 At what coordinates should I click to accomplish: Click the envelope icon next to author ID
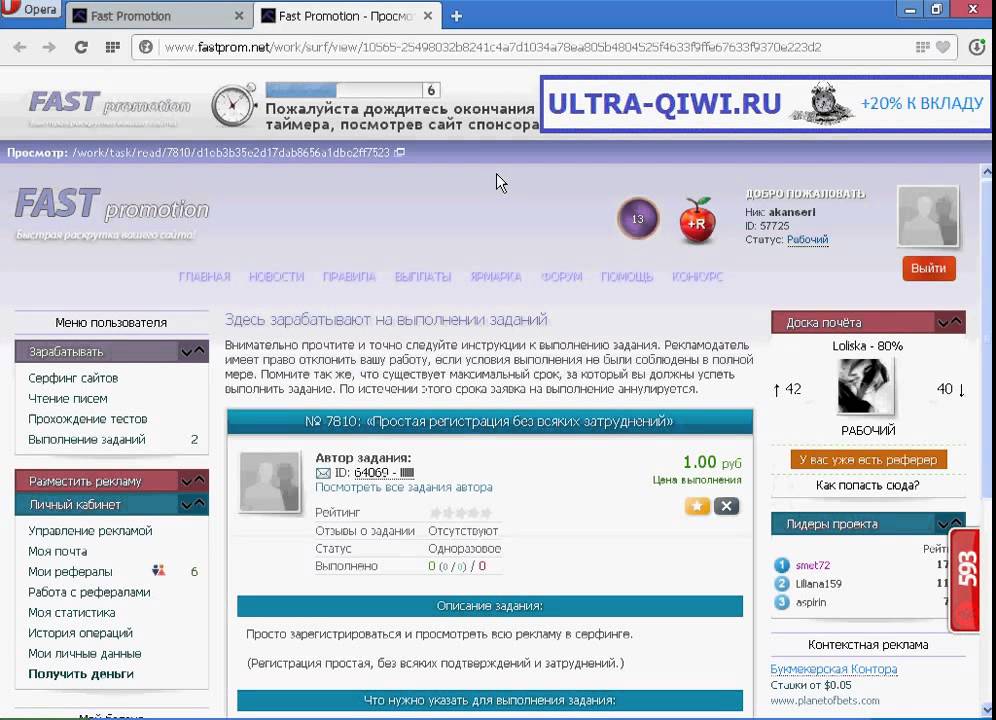pyautogui.click(x=323, y=473)
